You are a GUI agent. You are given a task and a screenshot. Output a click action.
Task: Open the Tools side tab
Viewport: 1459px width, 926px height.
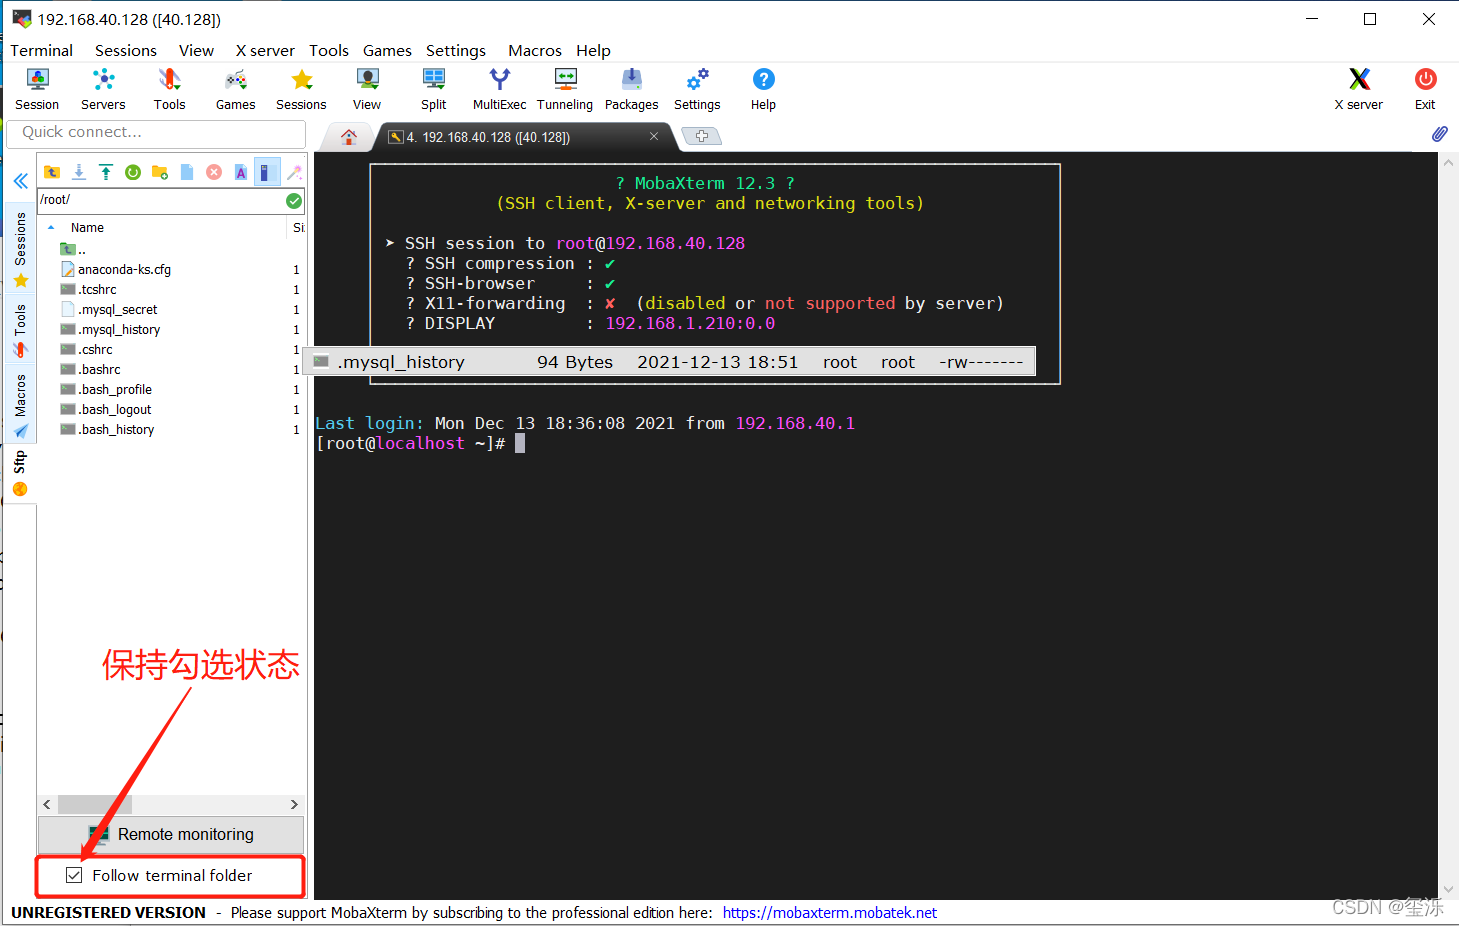pyautogui.click(x=20, y=330)
